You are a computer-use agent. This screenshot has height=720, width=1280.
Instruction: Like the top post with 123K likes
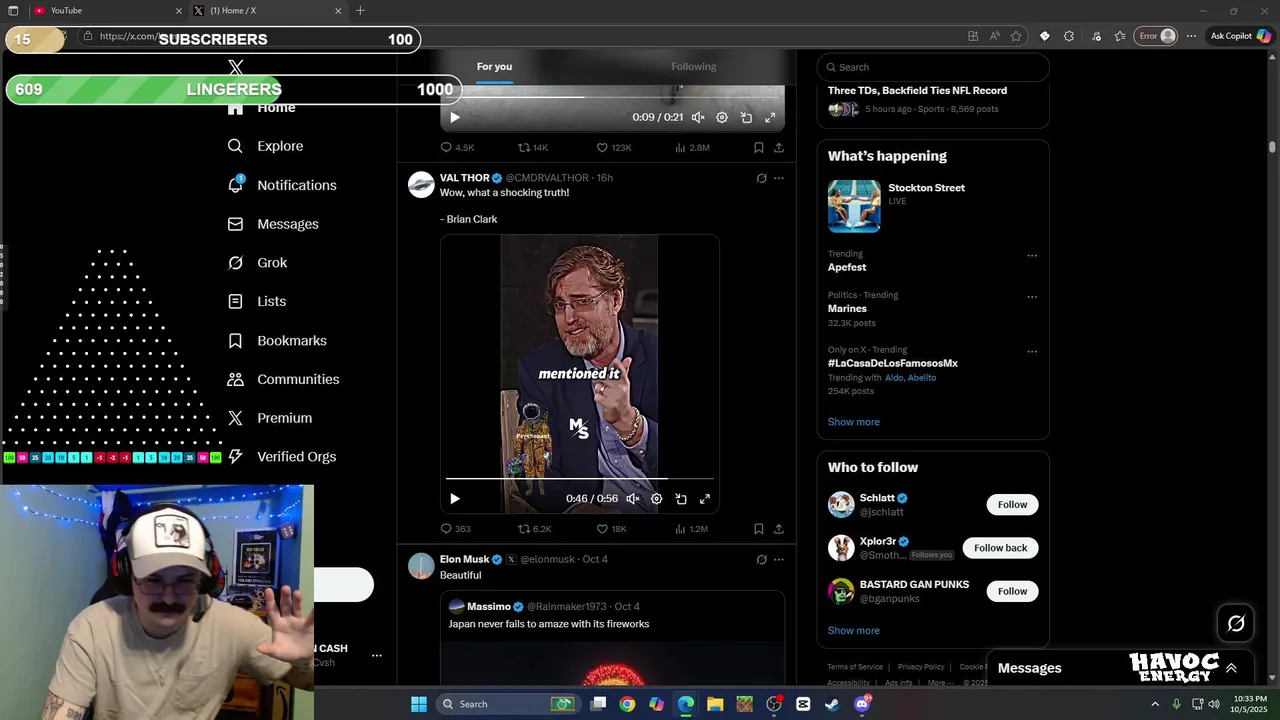pyautogui.click(x=614, y=148)
